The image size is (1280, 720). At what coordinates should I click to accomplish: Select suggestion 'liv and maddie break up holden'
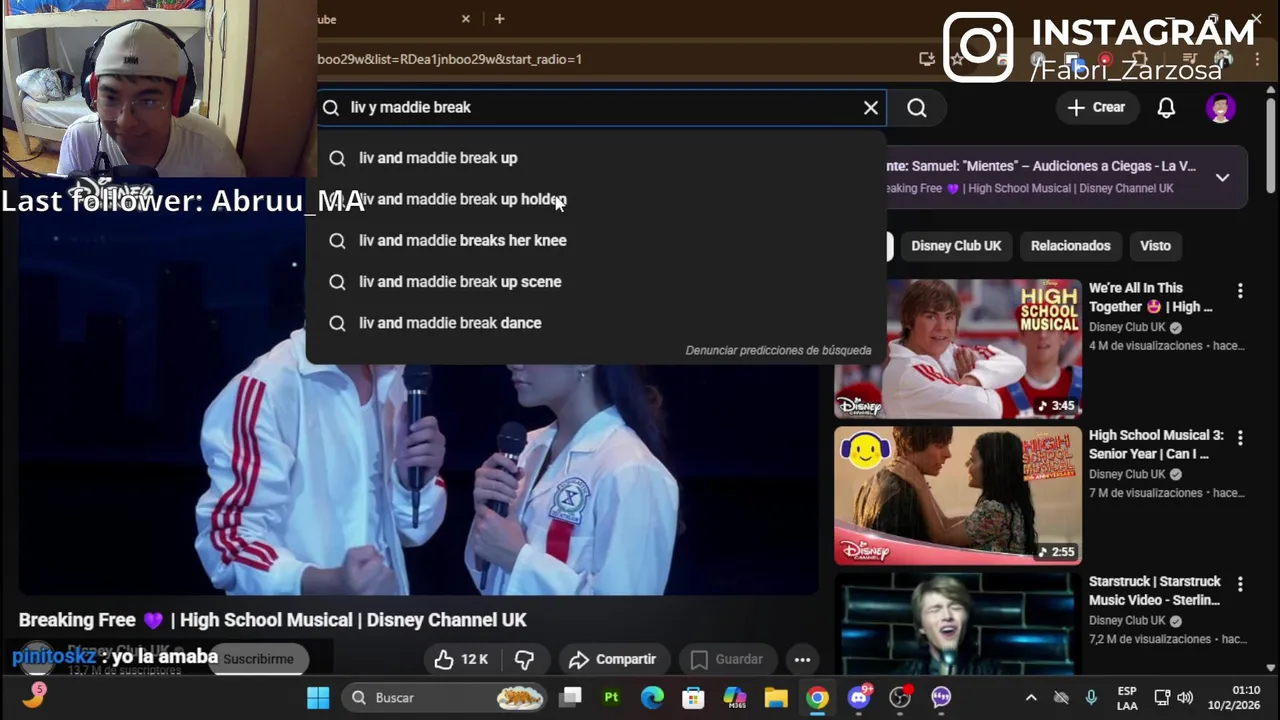coord(596,199)
